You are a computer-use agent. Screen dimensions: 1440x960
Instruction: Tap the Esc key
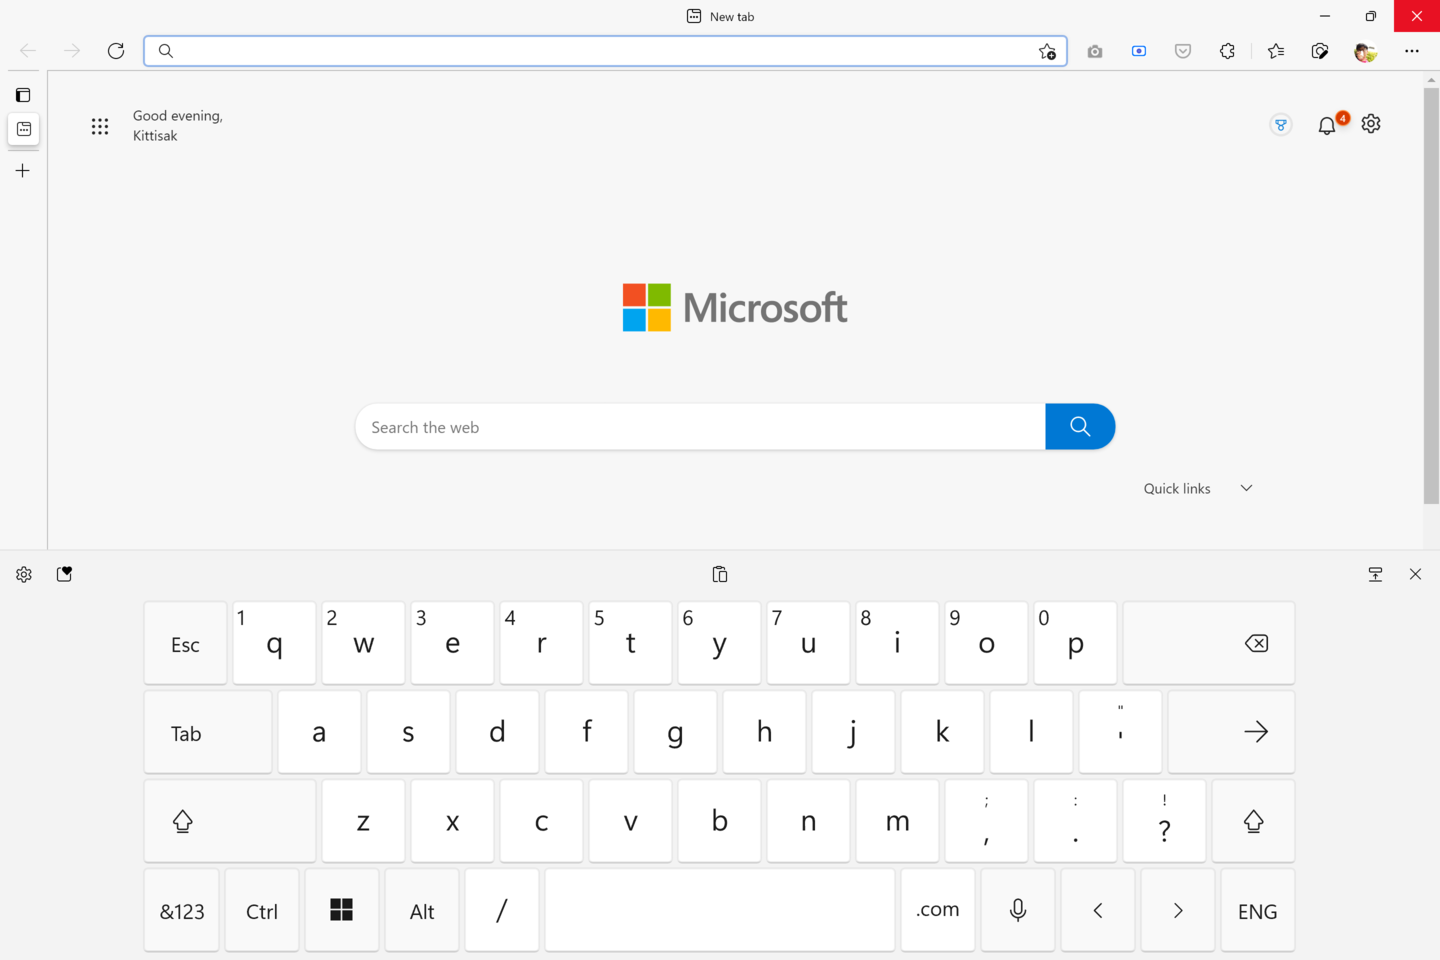[186, 643]
